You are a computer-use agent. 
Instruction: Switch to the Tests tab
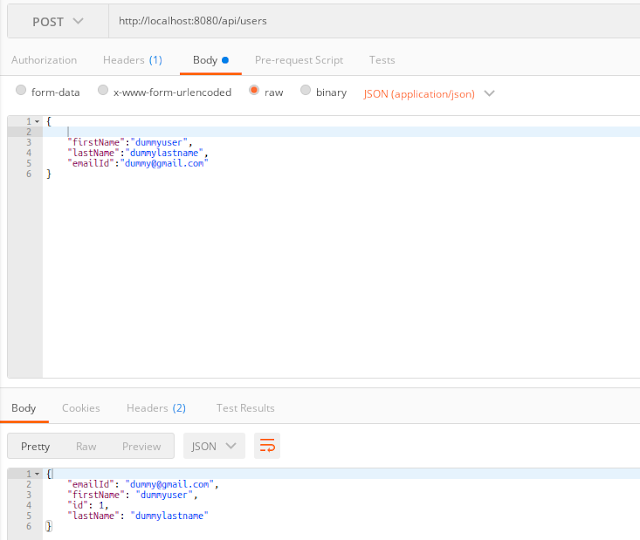click(382, 60)
